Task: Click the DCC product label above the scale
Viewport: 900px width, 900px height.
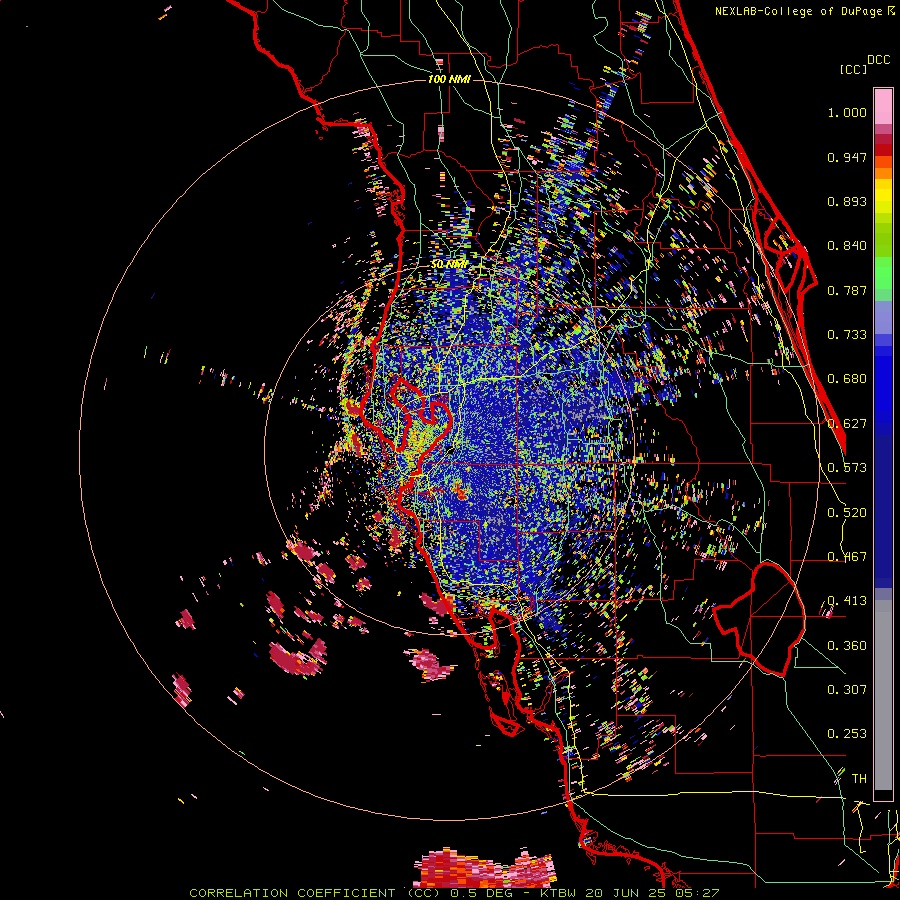Action: pos(878,60)
